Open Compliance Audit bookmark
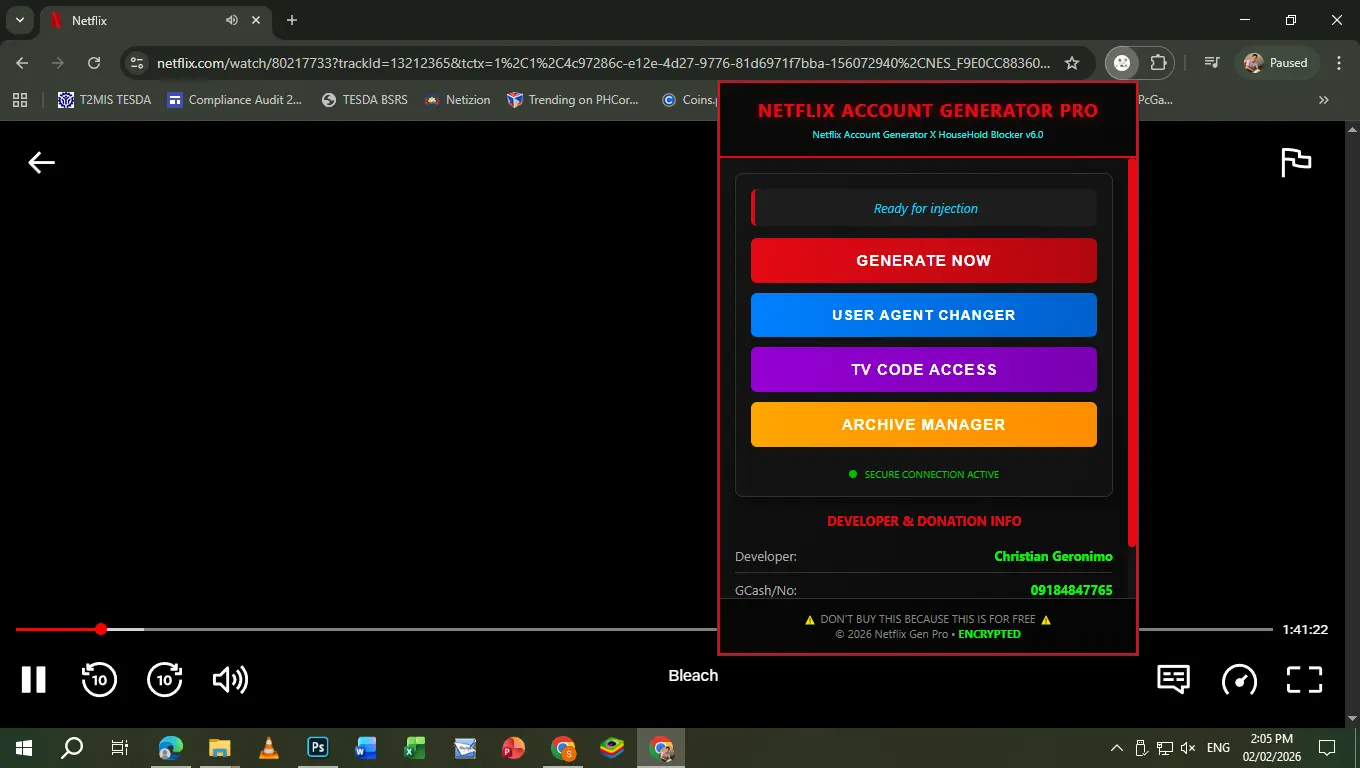1360x768 pixels. (x=235, y=100)
